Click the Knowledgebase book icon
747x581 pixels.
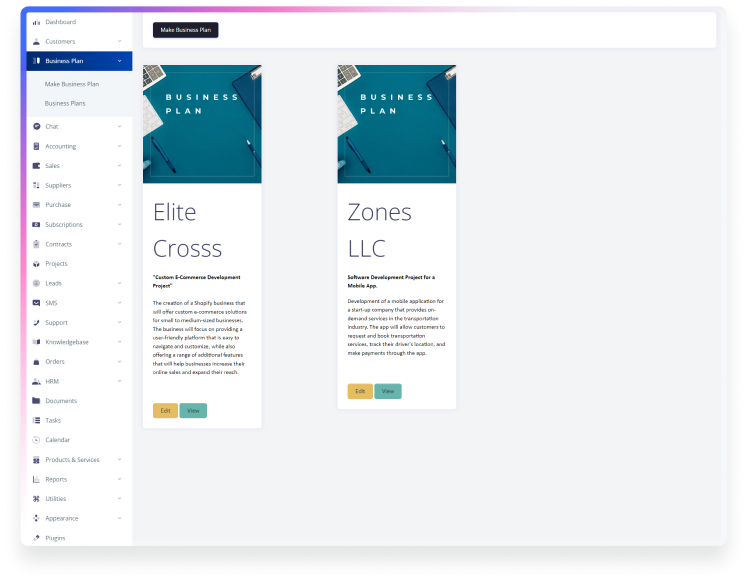36,342
